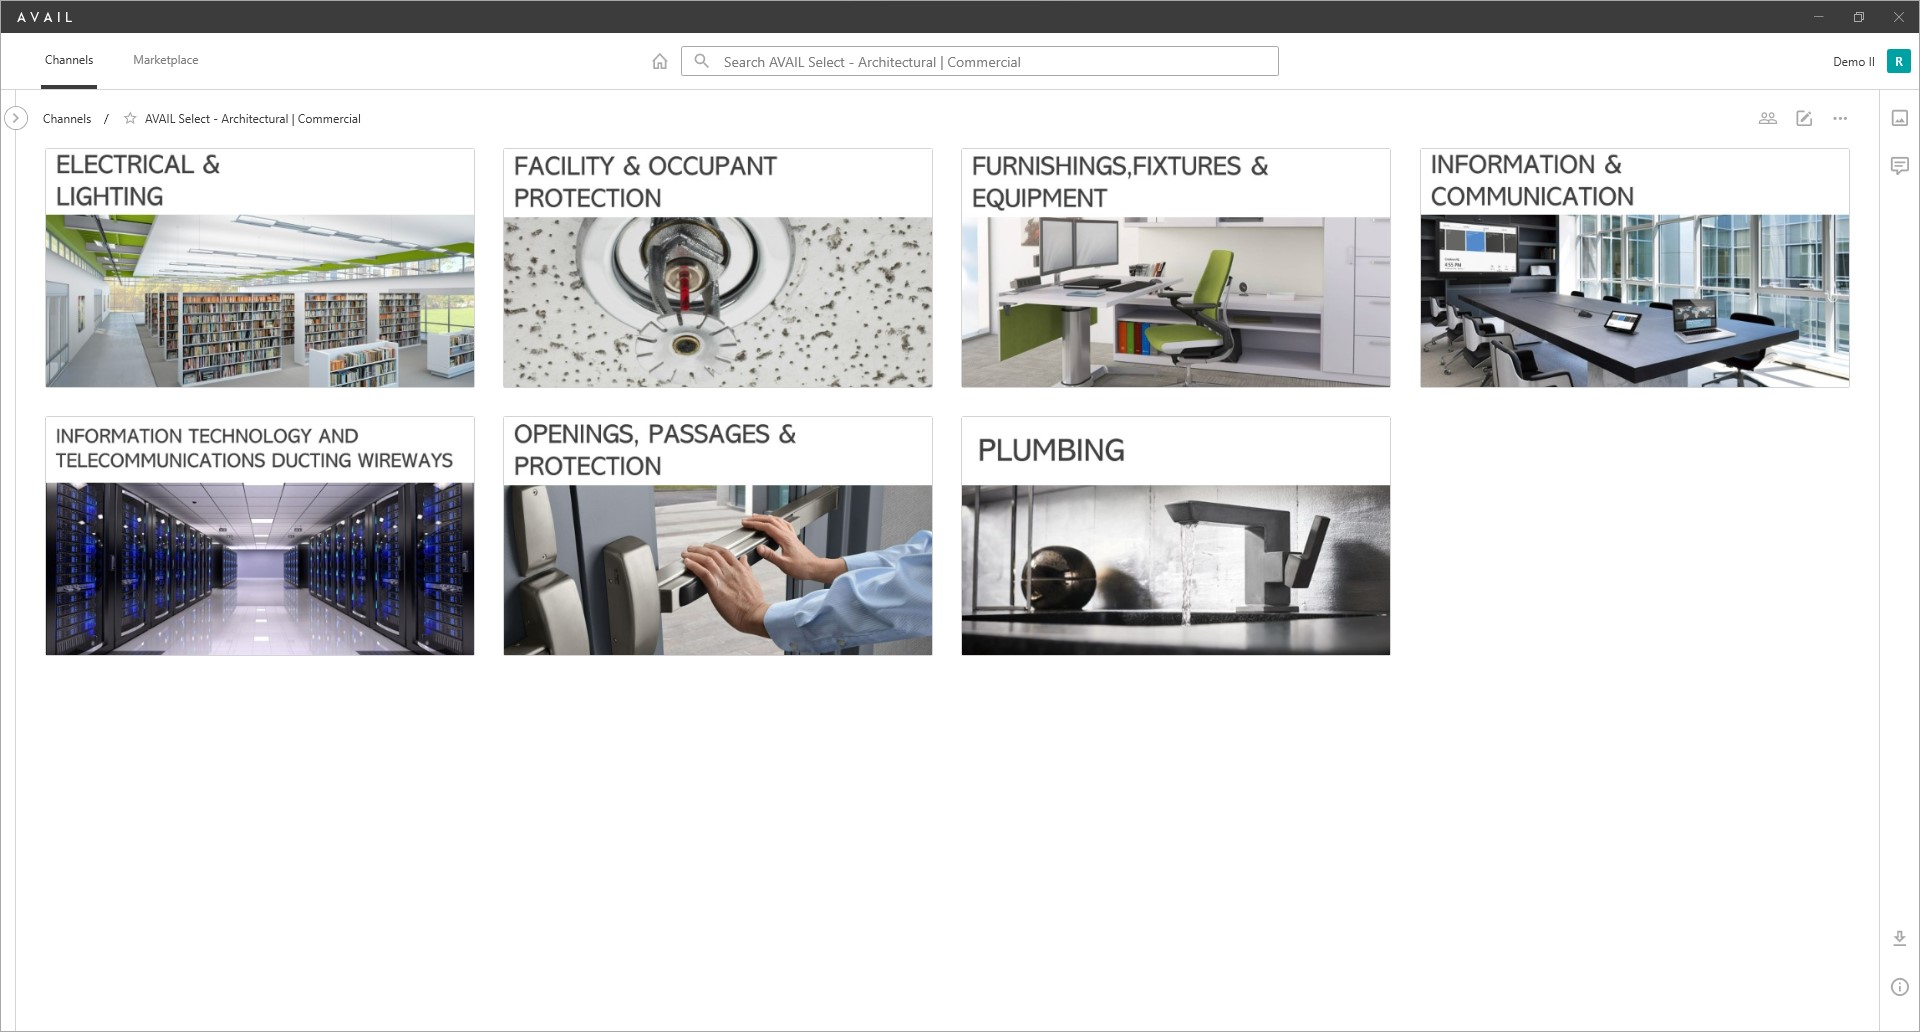Image resolution: width=1920 pixels, height=1032 pixels.
Task: Open the info icon in right sidebar
Action: click(1900, 987)
